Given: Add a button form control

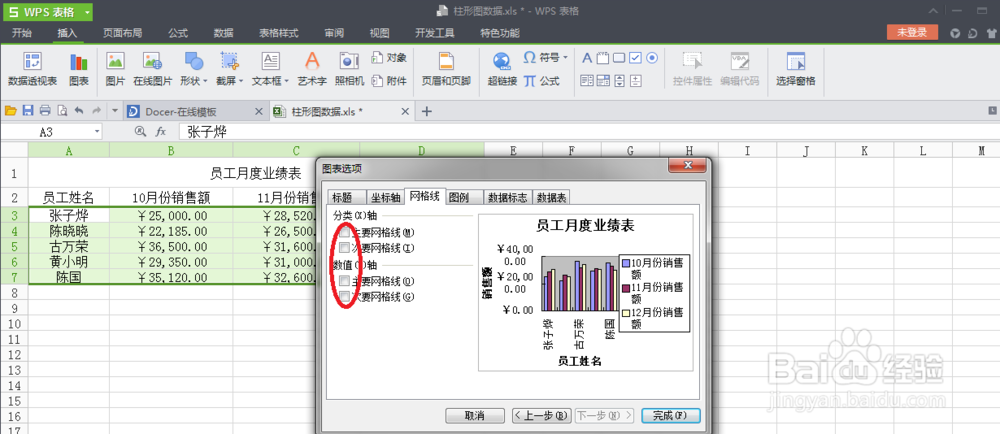Looking at the screenshot, I should (619, 59).
